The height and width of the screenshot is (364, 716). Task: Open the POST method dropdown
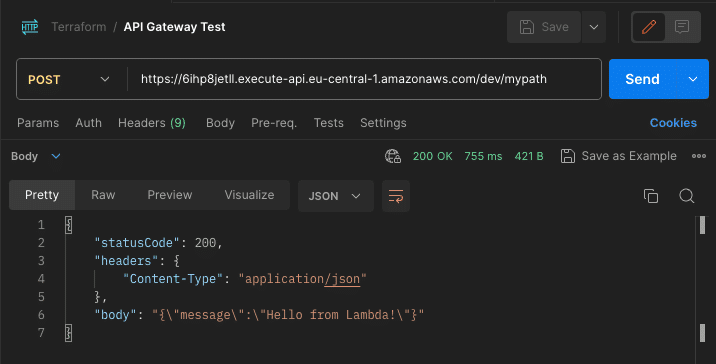(x=68, y=79)
